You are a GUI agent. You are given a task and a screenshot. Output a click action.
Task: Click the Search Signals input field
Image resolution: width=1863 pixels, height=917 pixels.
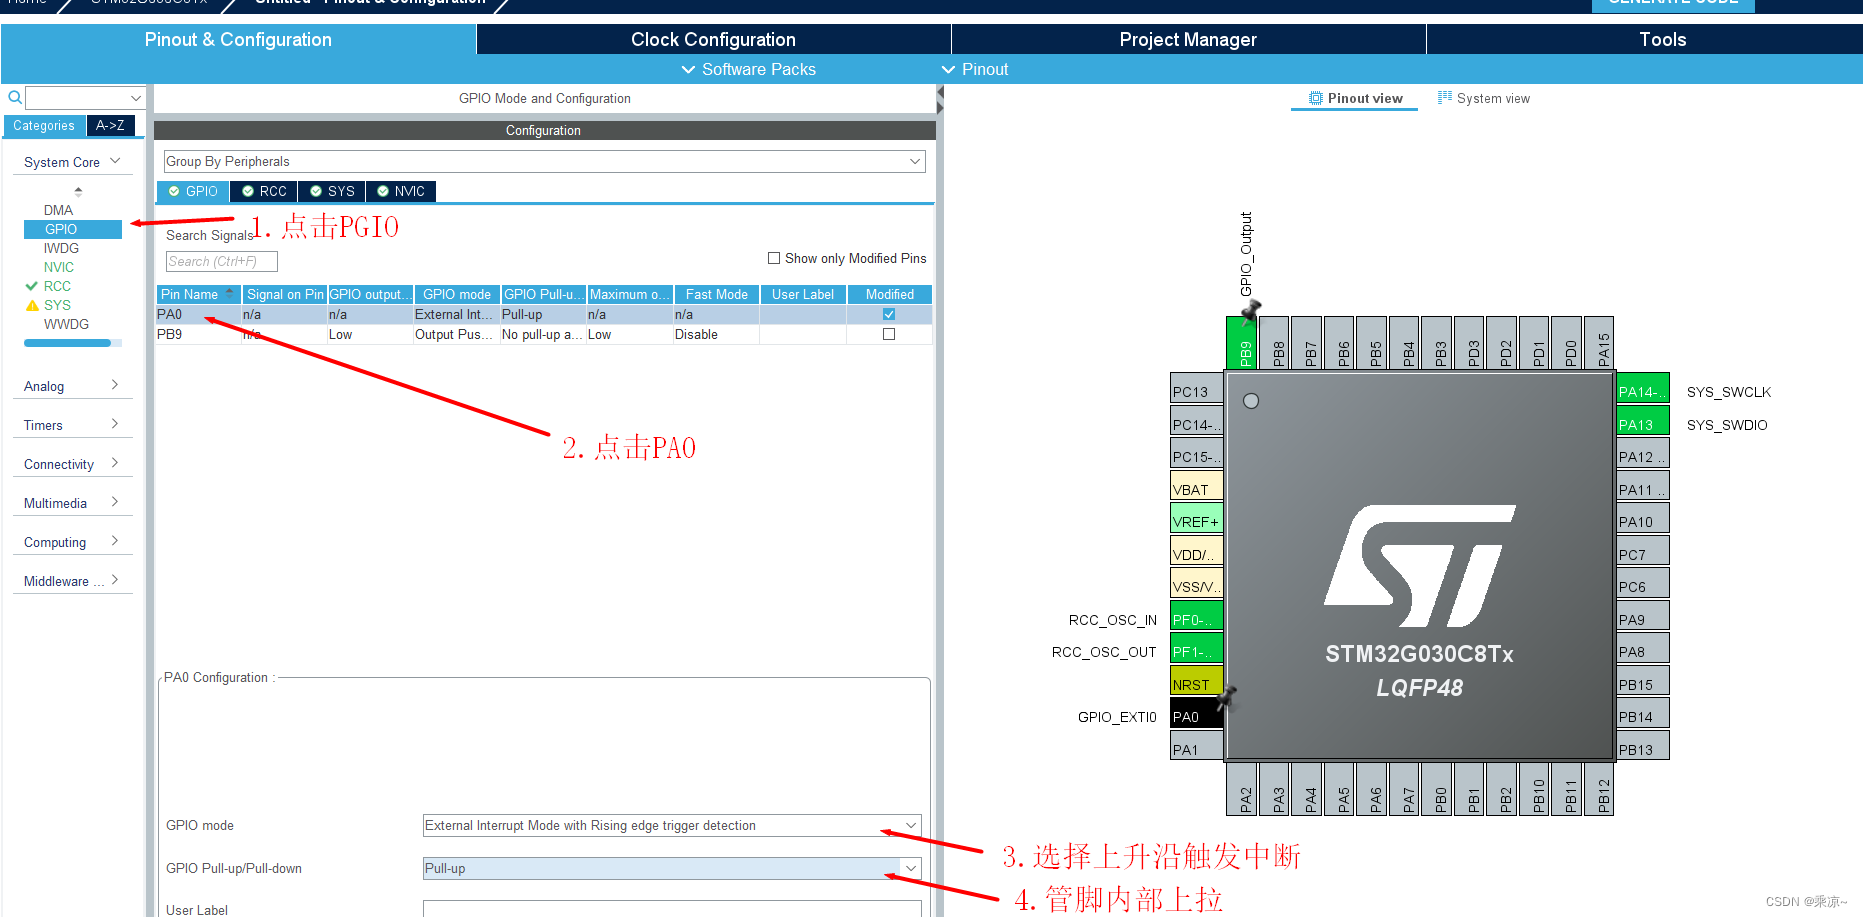(221, 261)
